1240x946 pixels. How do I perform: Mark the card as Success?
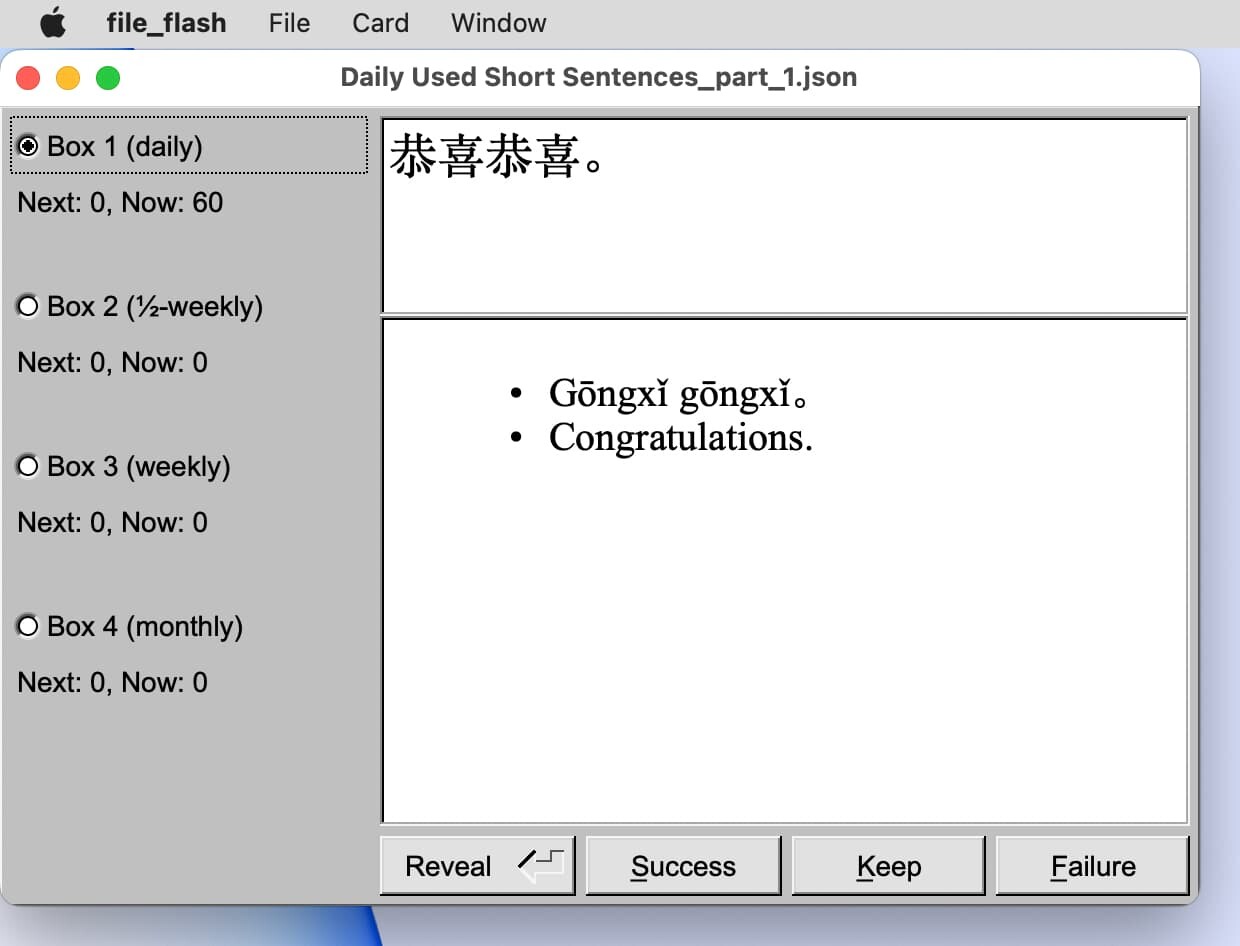pyautogui.click(x=683, y=866)
